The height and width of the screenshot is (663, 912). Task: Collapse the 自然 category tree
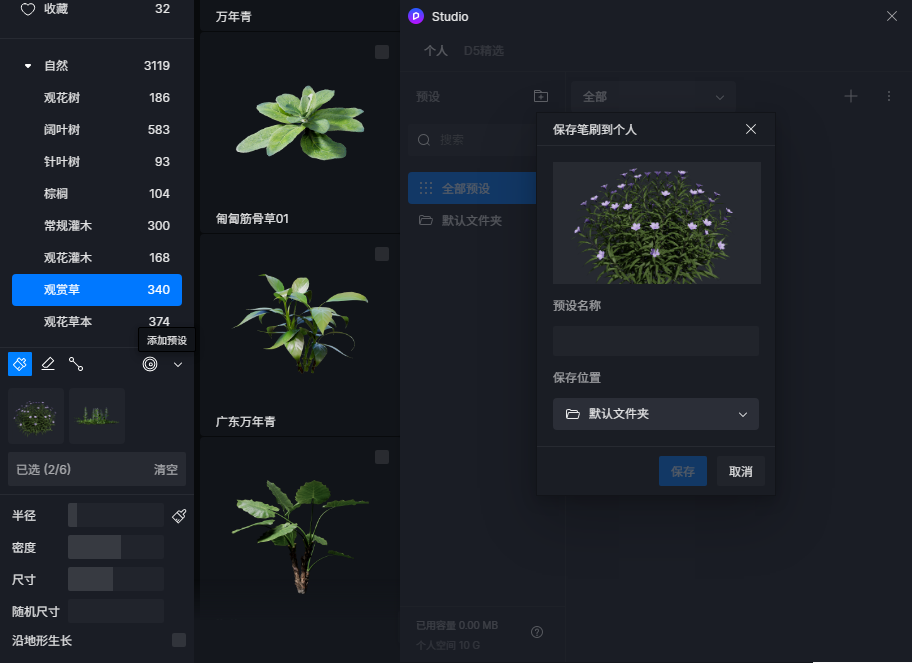tap(28, 66)
